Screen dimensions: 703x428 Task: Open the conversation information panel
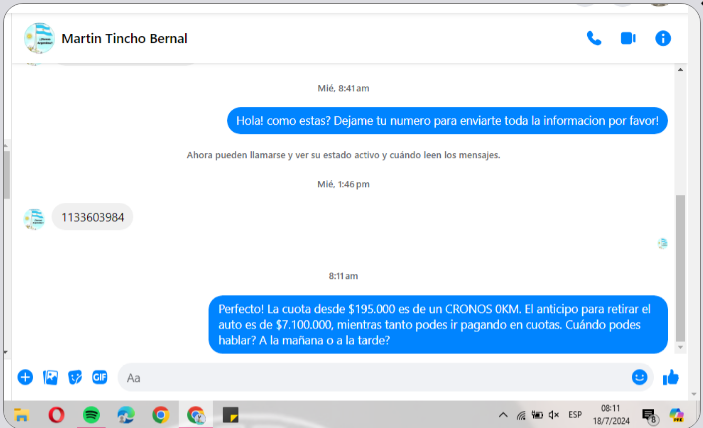coord(663,39)
